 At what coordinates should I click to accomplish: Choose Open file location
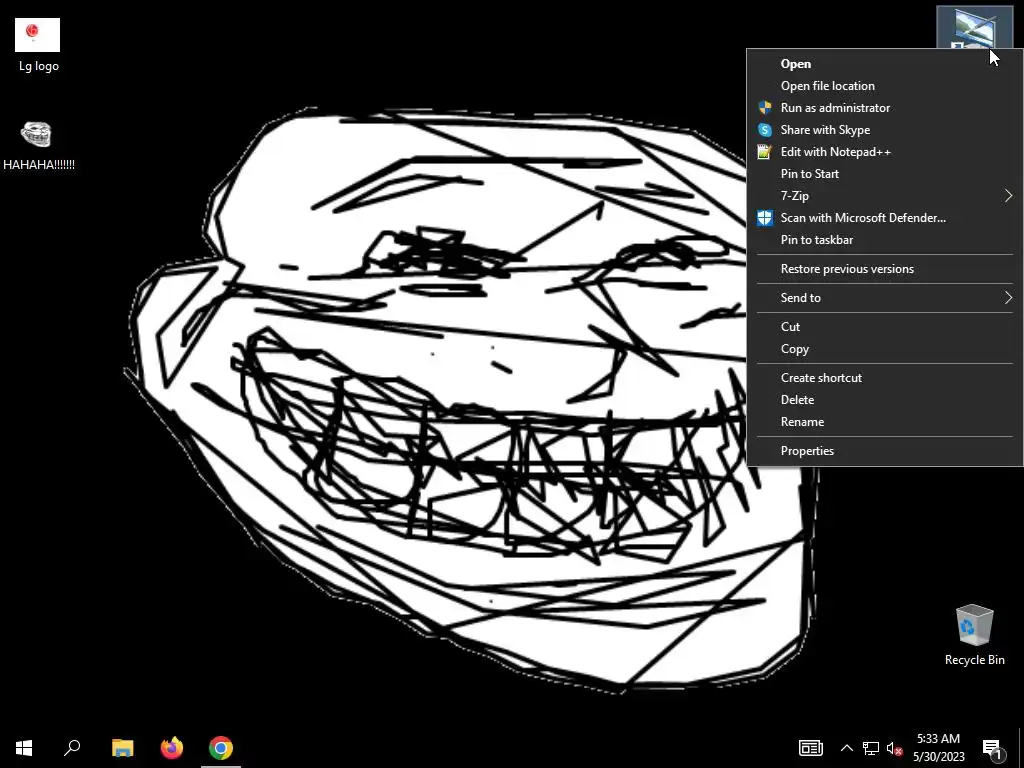(884, 86)
